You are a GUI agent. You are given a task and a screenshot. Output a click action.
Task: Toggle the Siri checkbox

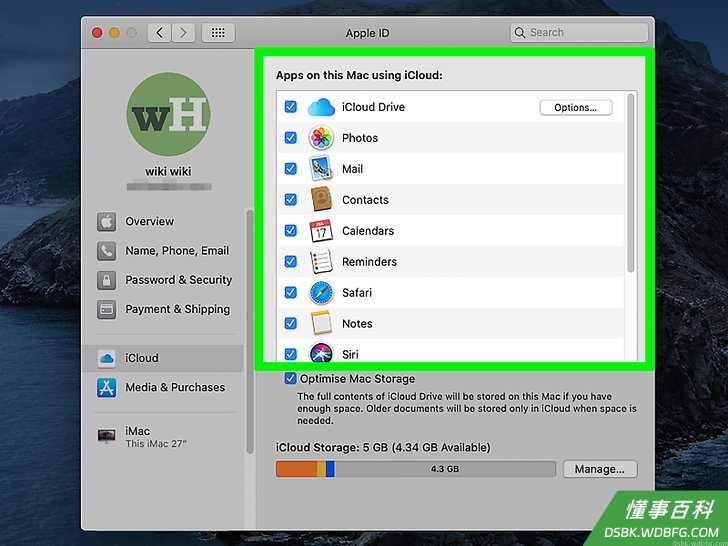[x=291, y=354]
